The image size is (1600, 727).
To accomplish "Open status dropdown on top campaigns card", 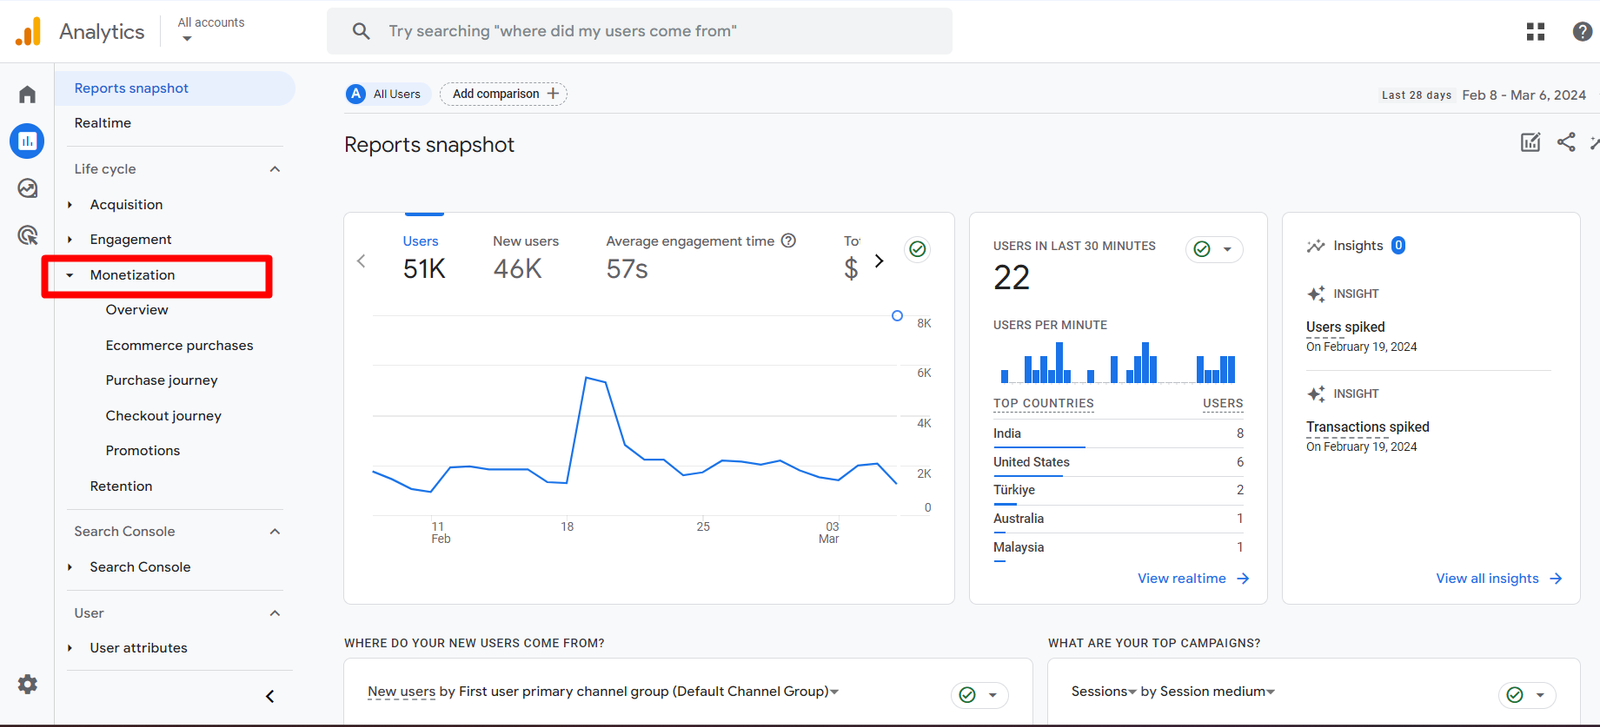I will coord(1527,695).
